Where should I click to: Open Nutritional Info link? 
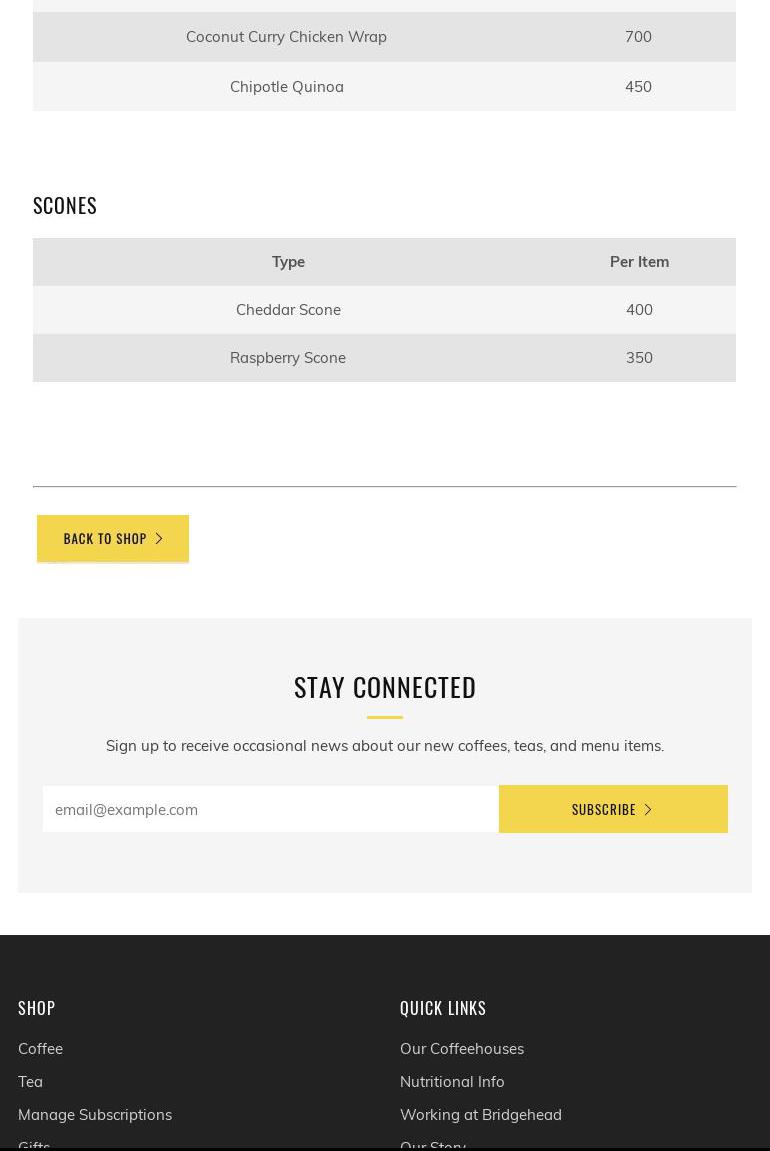[x=452, y=1081]
